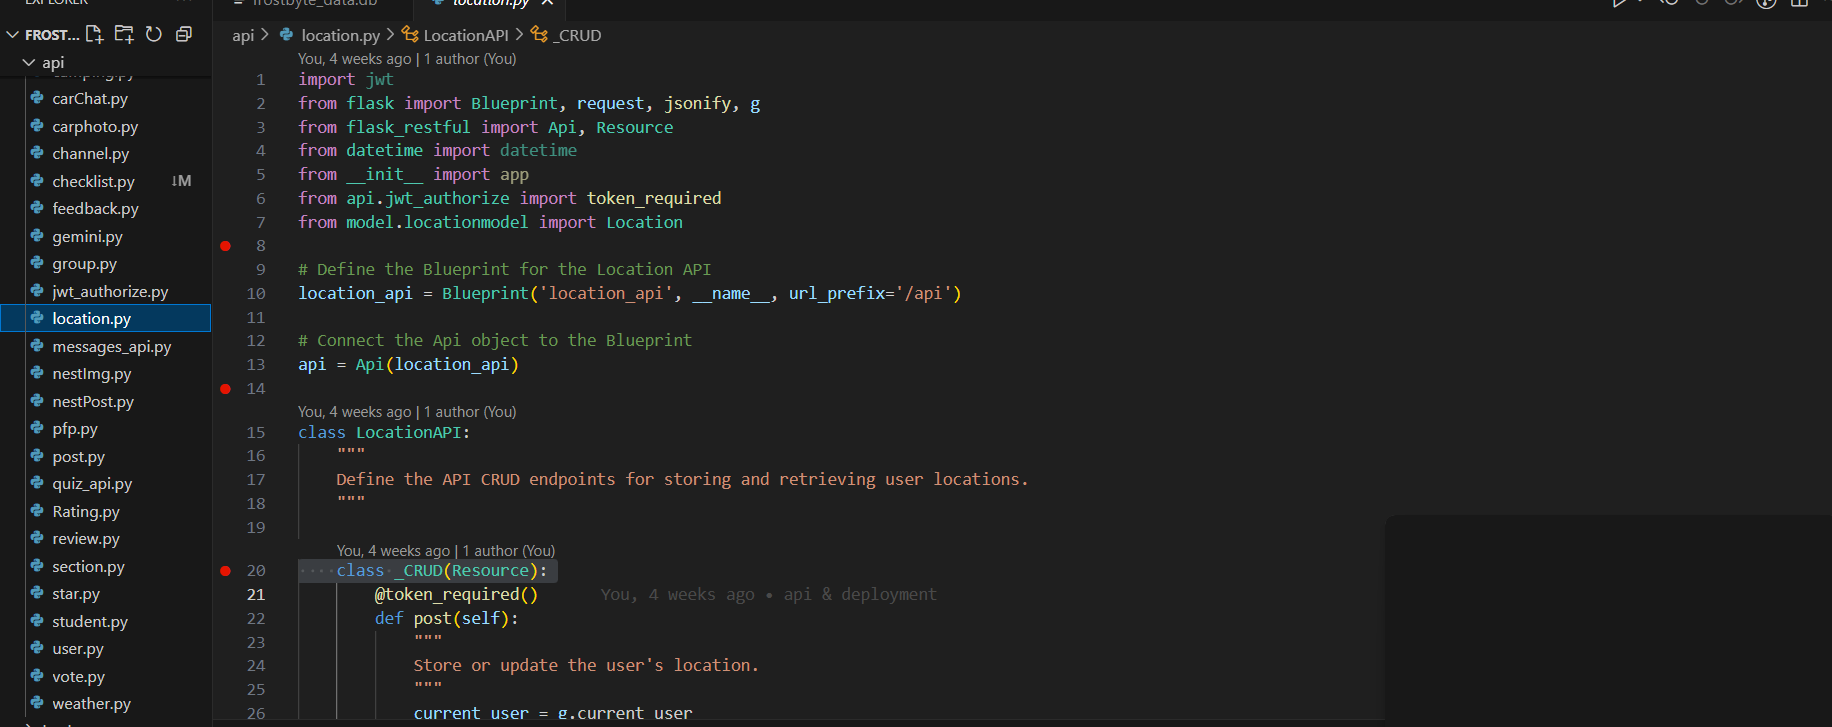
Task: Select pfp.py in the file tree
Action: (75, 429)
